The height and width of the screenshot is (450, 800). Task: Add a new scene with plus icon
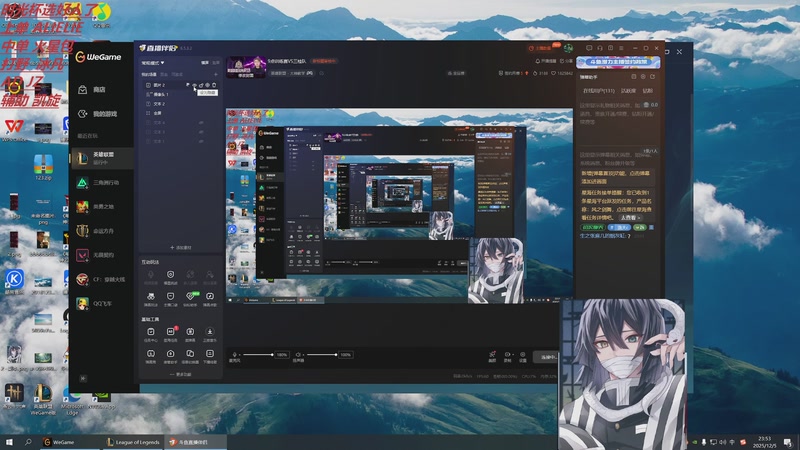(x=216, y=74)
